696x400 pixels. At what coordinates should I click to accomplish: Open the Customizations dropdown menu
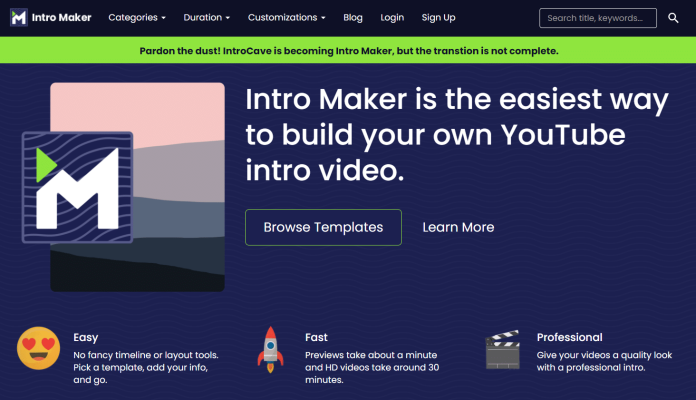(x=286, y=18)
